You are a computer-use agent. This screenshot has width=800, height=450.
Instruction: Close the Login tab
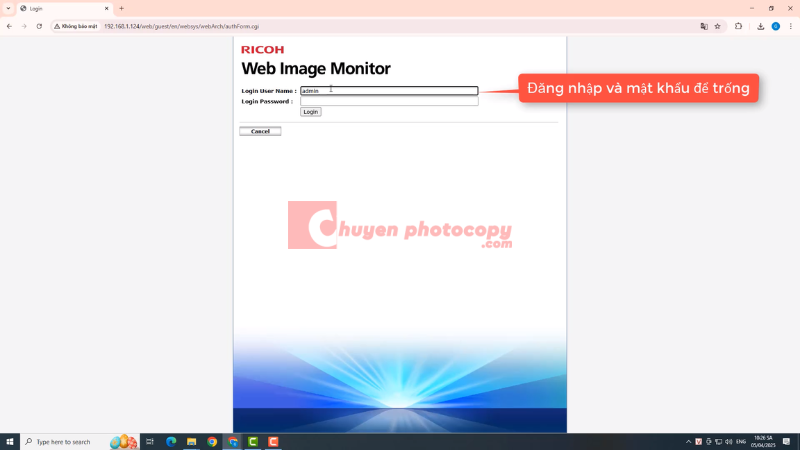point(107,9)
